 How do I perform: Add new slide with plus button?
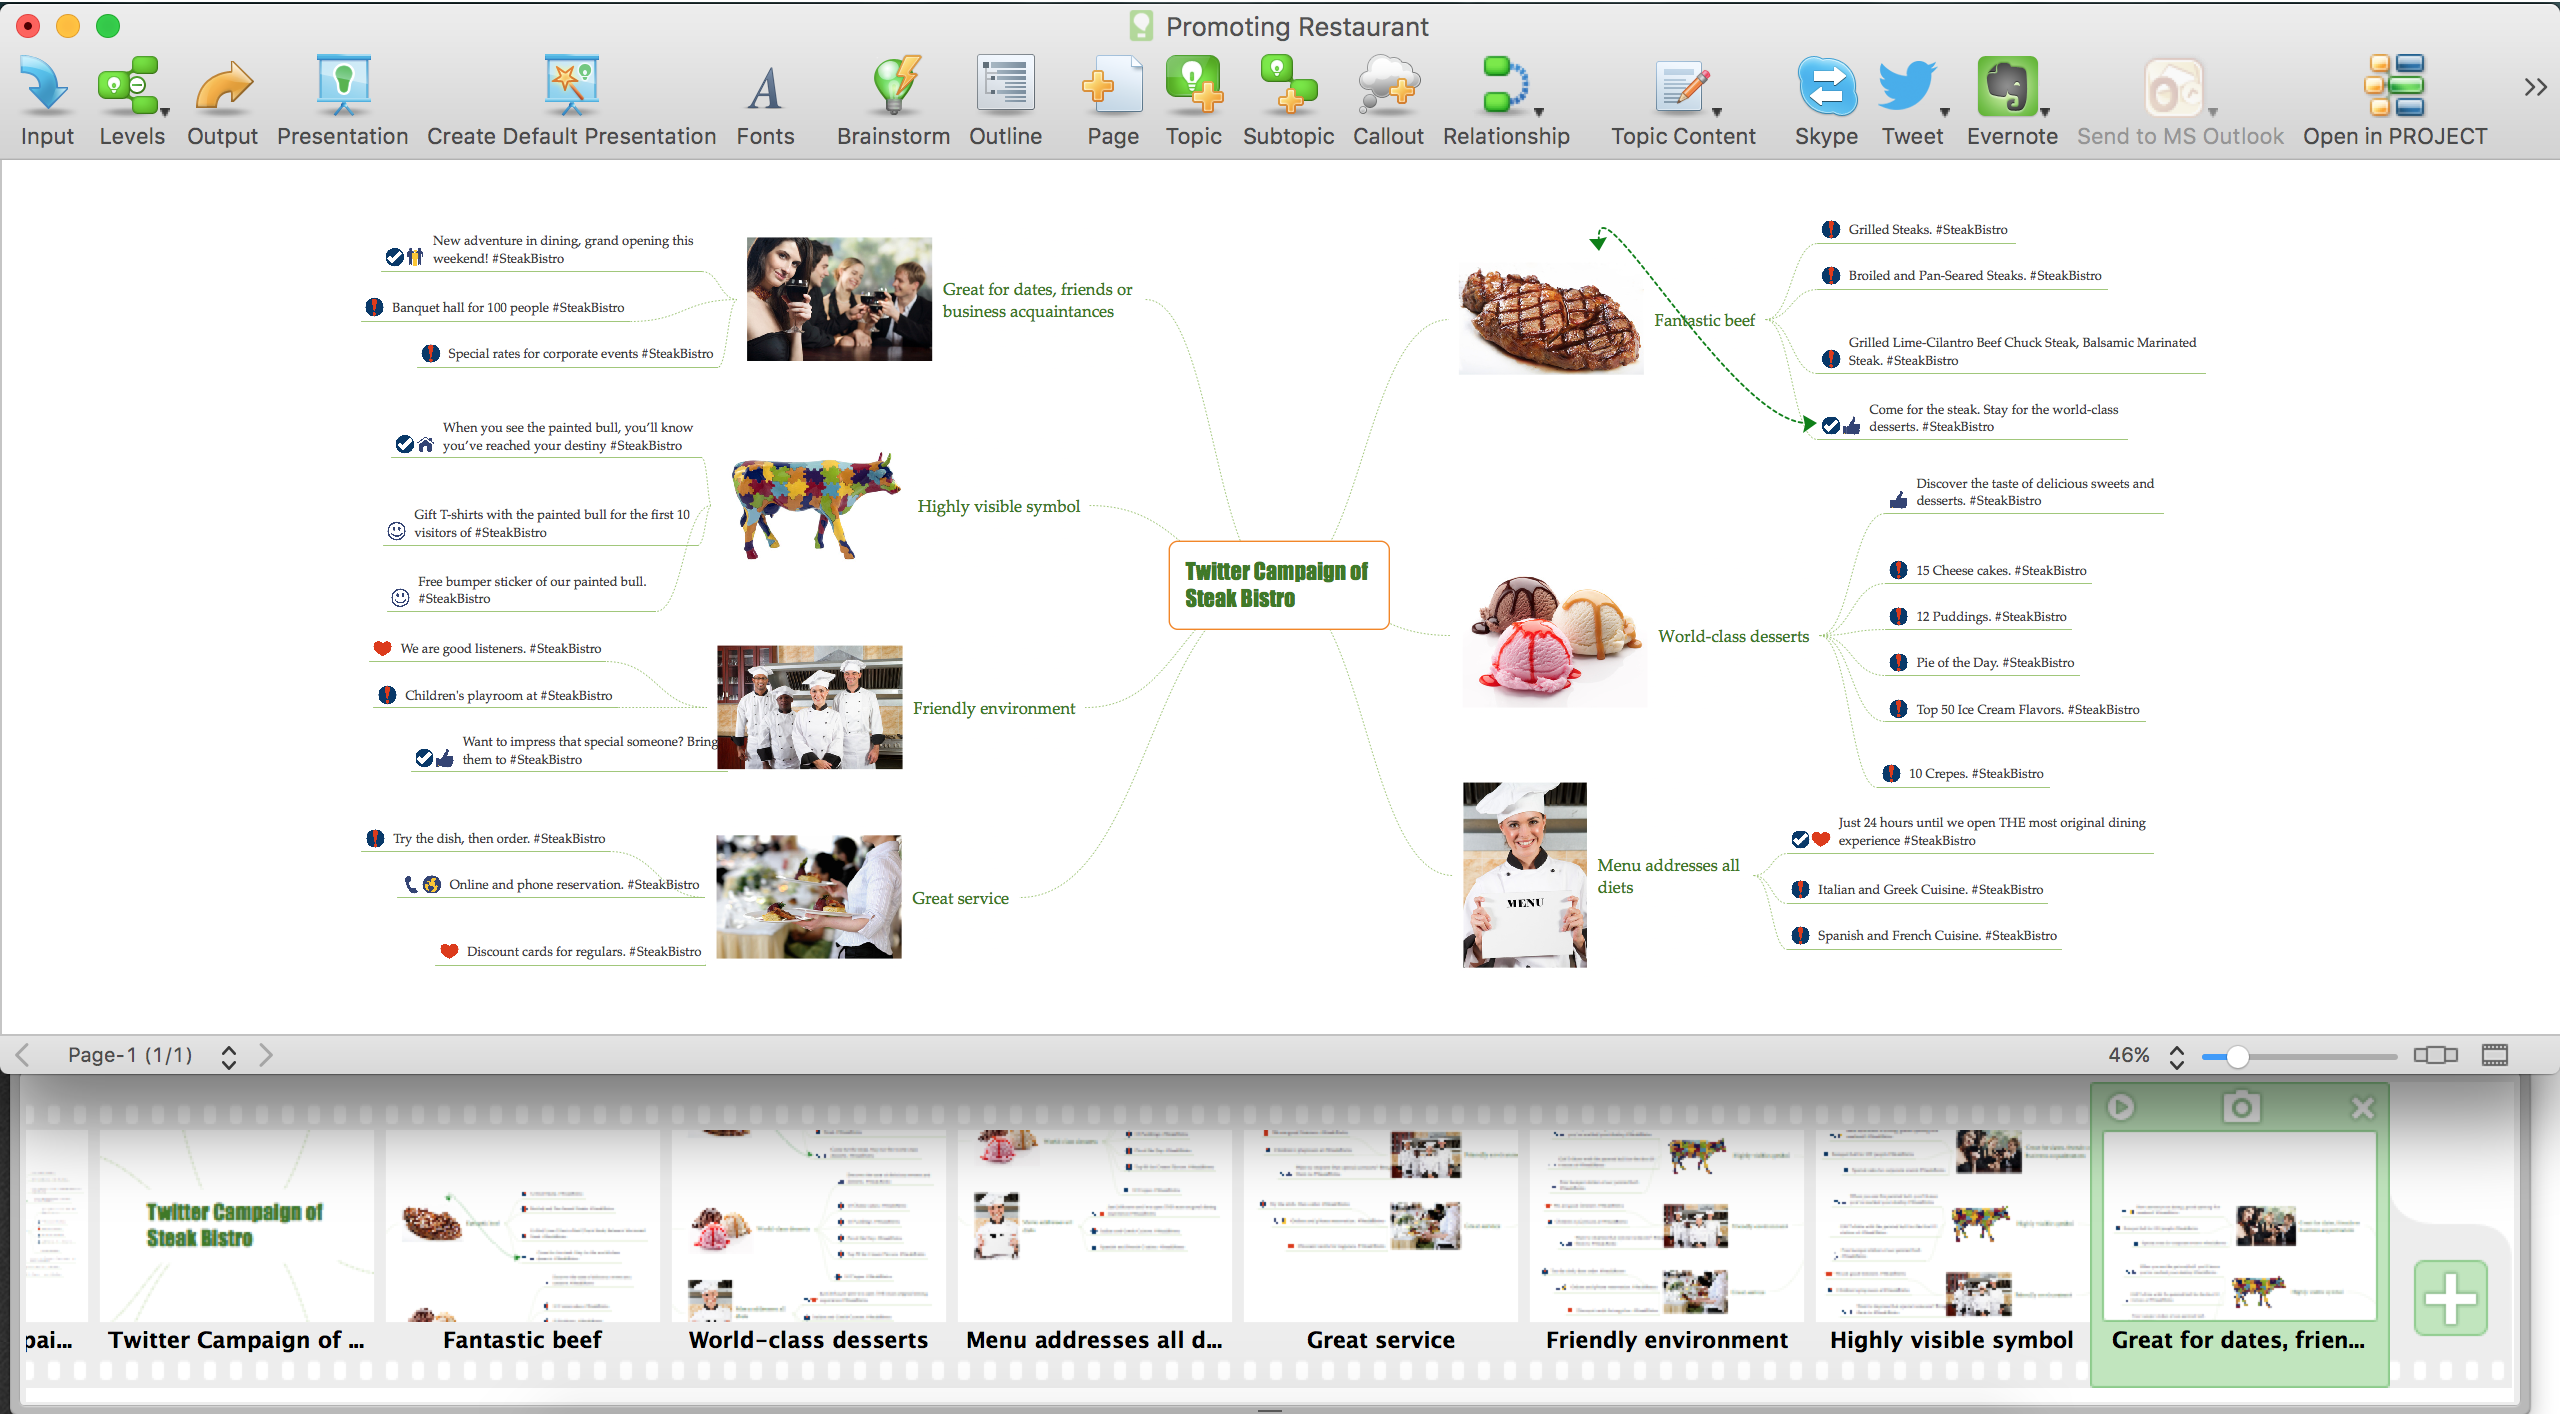(2450, 1298)
